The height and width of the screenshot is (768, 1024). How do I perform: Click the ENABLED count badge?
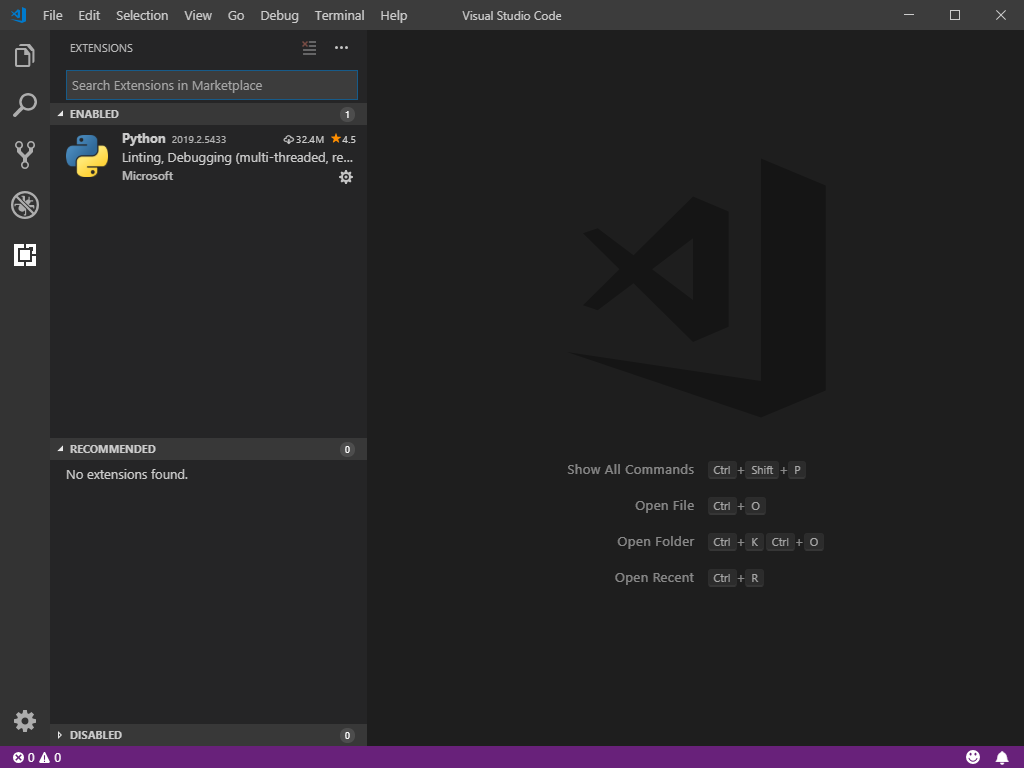coord(347,114)
